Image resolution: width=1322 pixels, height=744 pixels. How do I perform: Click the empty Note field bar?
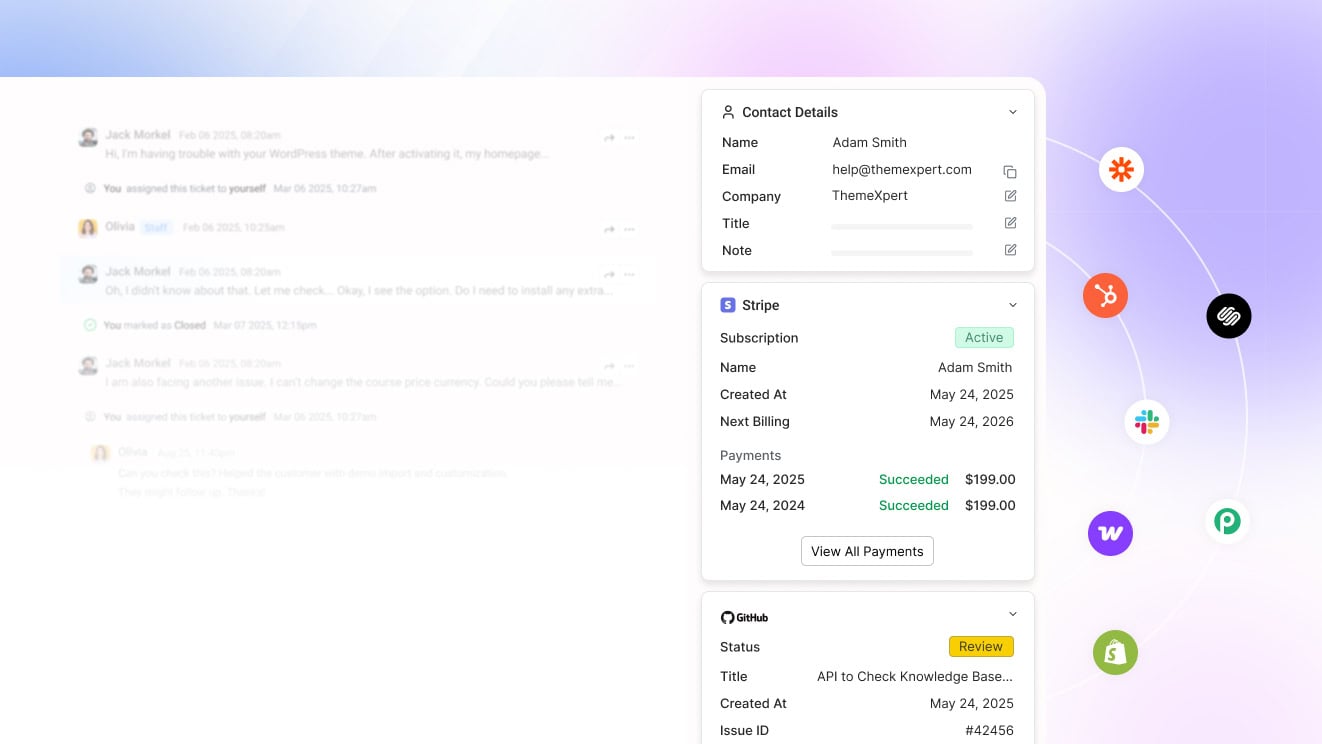(x=900, y=251)
